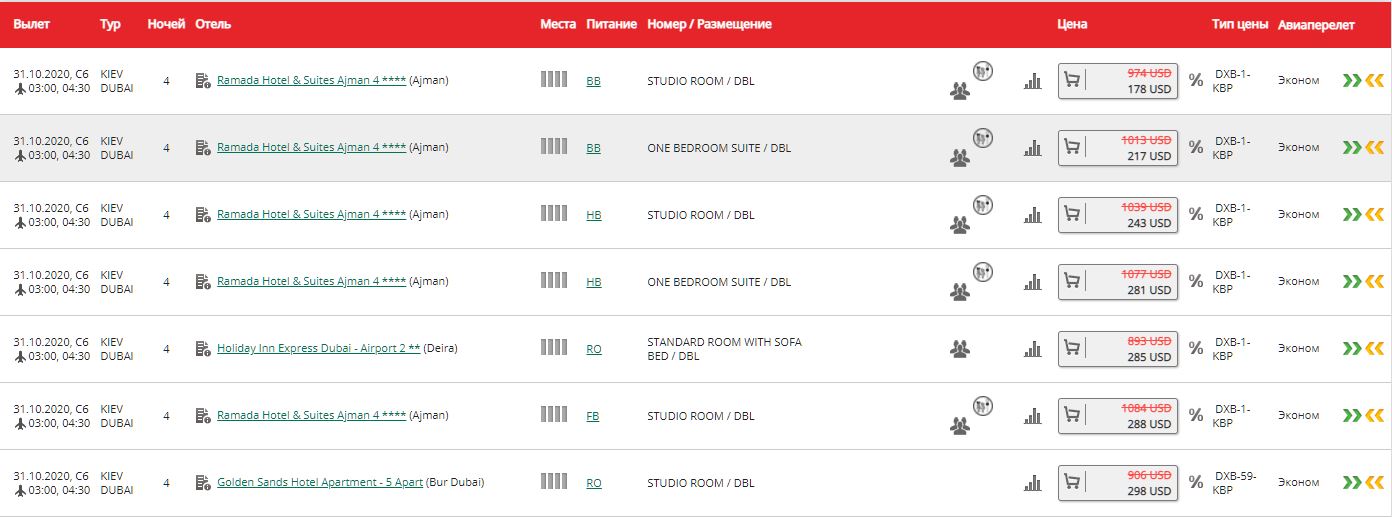Click the seats availability bars in Holiday Inn row
The image size is (1392, 517).
(553, 347)
